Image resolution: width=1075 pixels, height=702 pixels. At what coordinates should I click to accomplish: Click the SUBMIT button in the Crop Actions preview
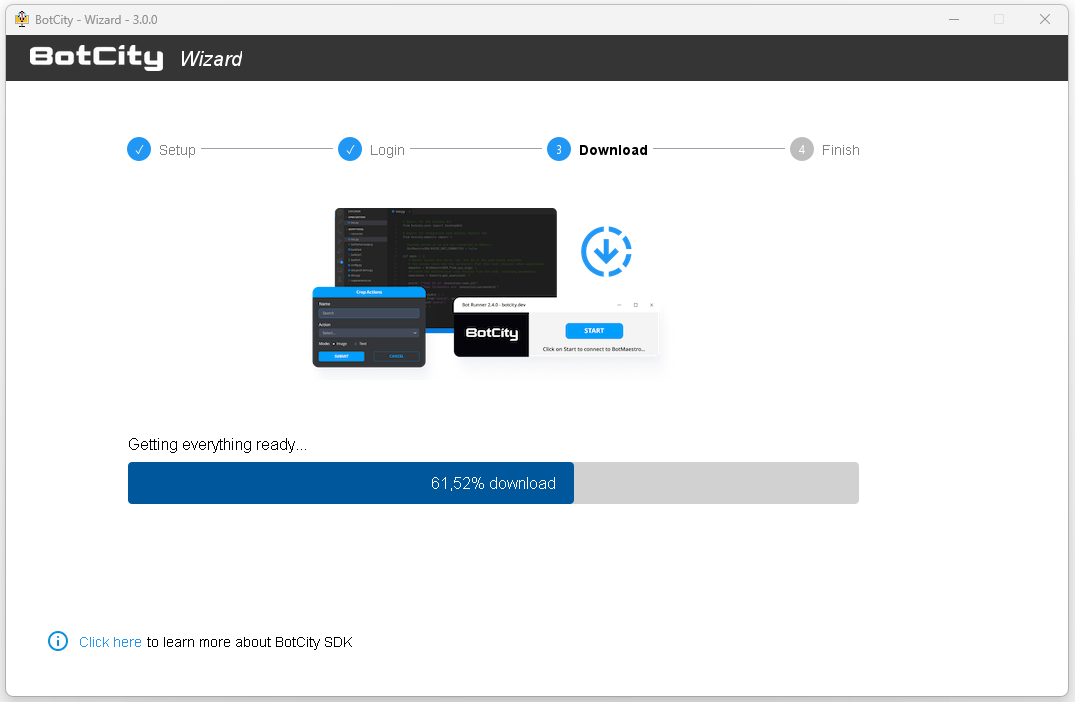[x=340, y=356]
